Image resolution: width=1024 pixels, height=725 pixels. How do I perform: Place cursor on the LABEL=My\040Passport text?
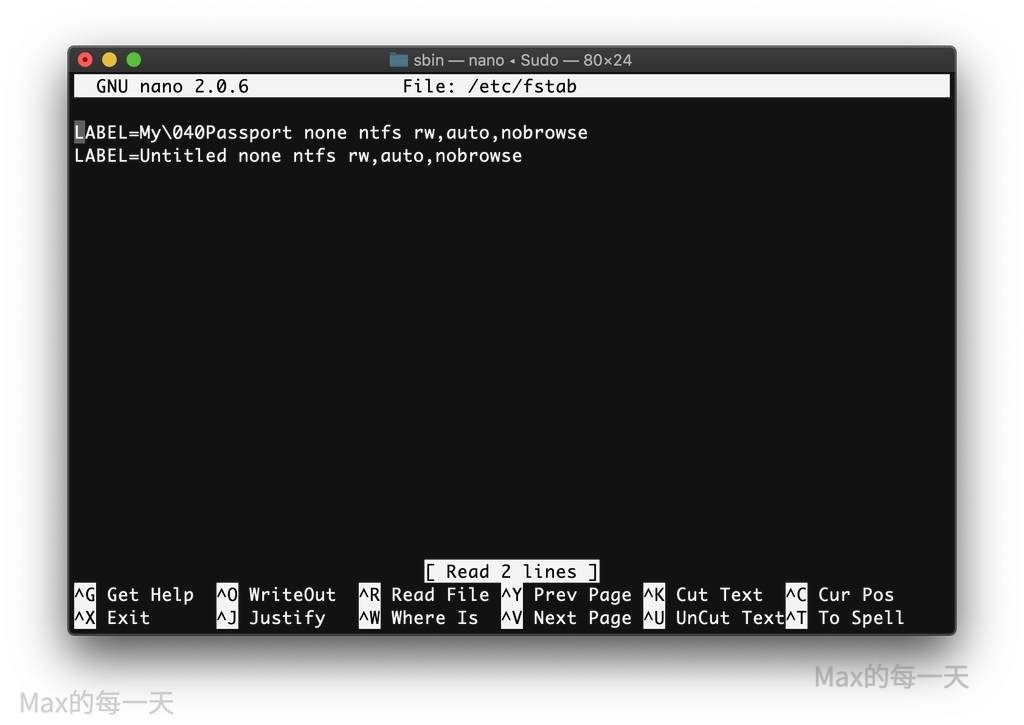pyautogui.click(x=184, y=133)
